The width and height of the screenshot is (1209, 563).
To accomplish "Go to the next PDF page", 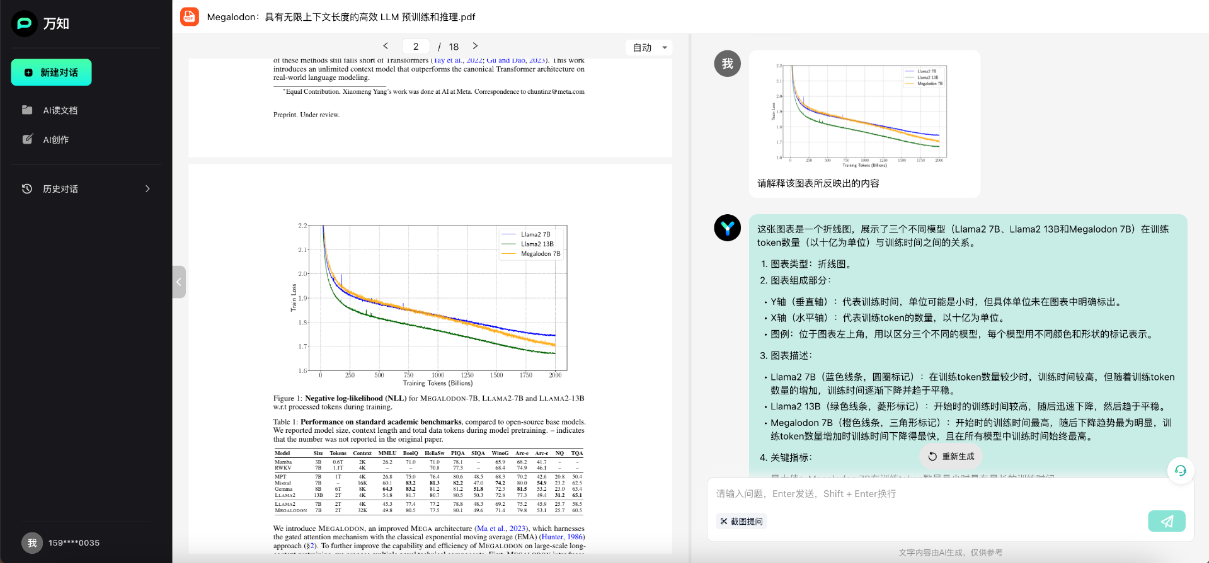I will coord(475,46).
